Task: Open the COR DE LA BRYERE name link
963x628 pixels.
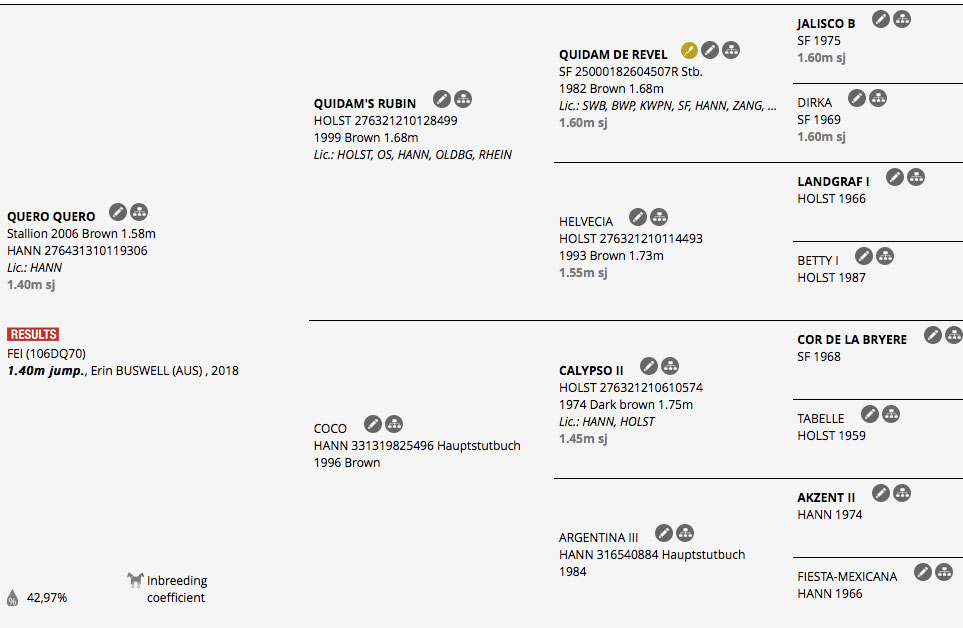Action: tap(852, 339)
